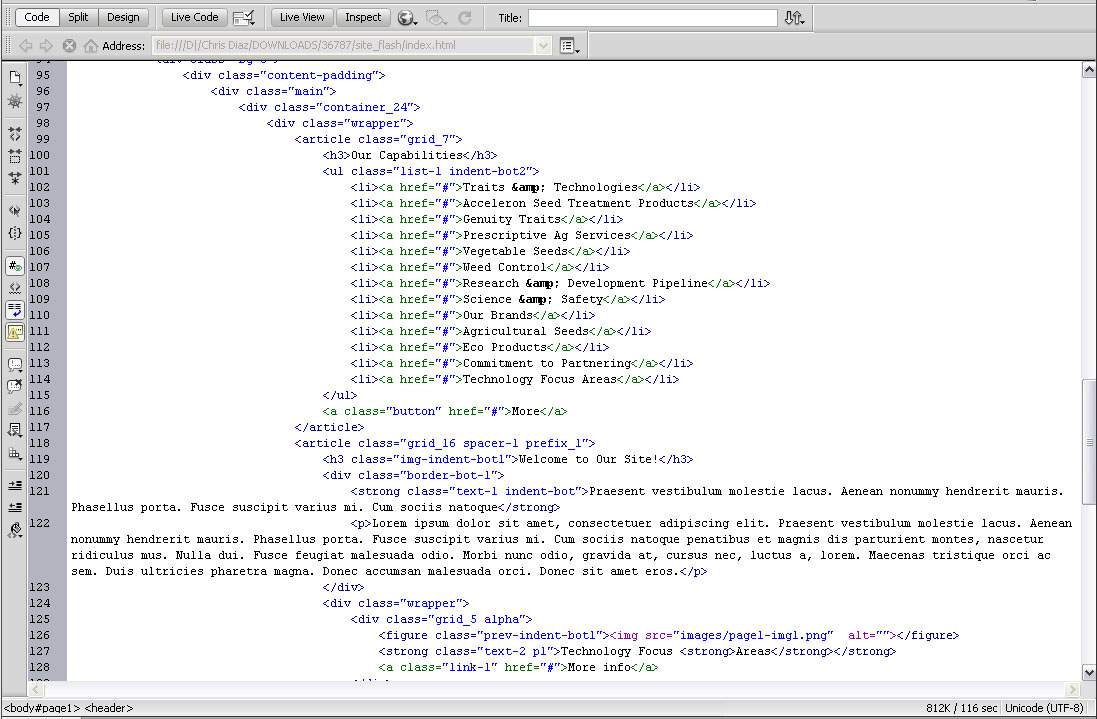Open the Apply Comment dropdown
Viewport: 1097px width, 719px height.
tap(14, 365)
